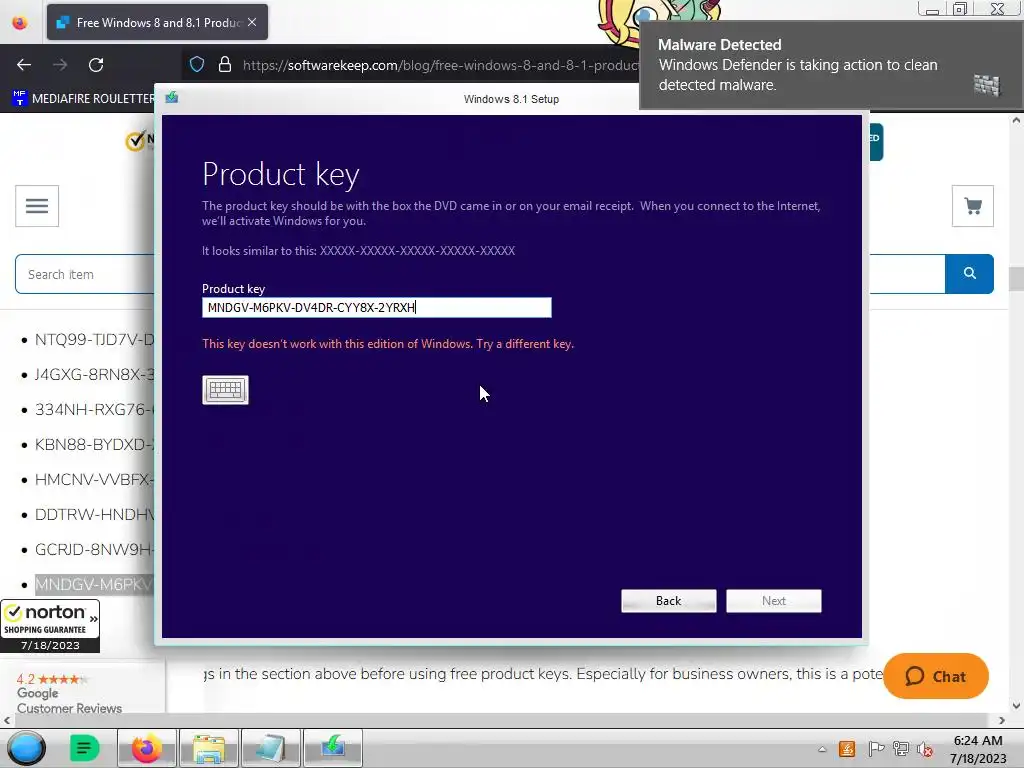Open the notepad taskbar item
The width and height of the screenshot is (1024, 768).
coord(270,748)
